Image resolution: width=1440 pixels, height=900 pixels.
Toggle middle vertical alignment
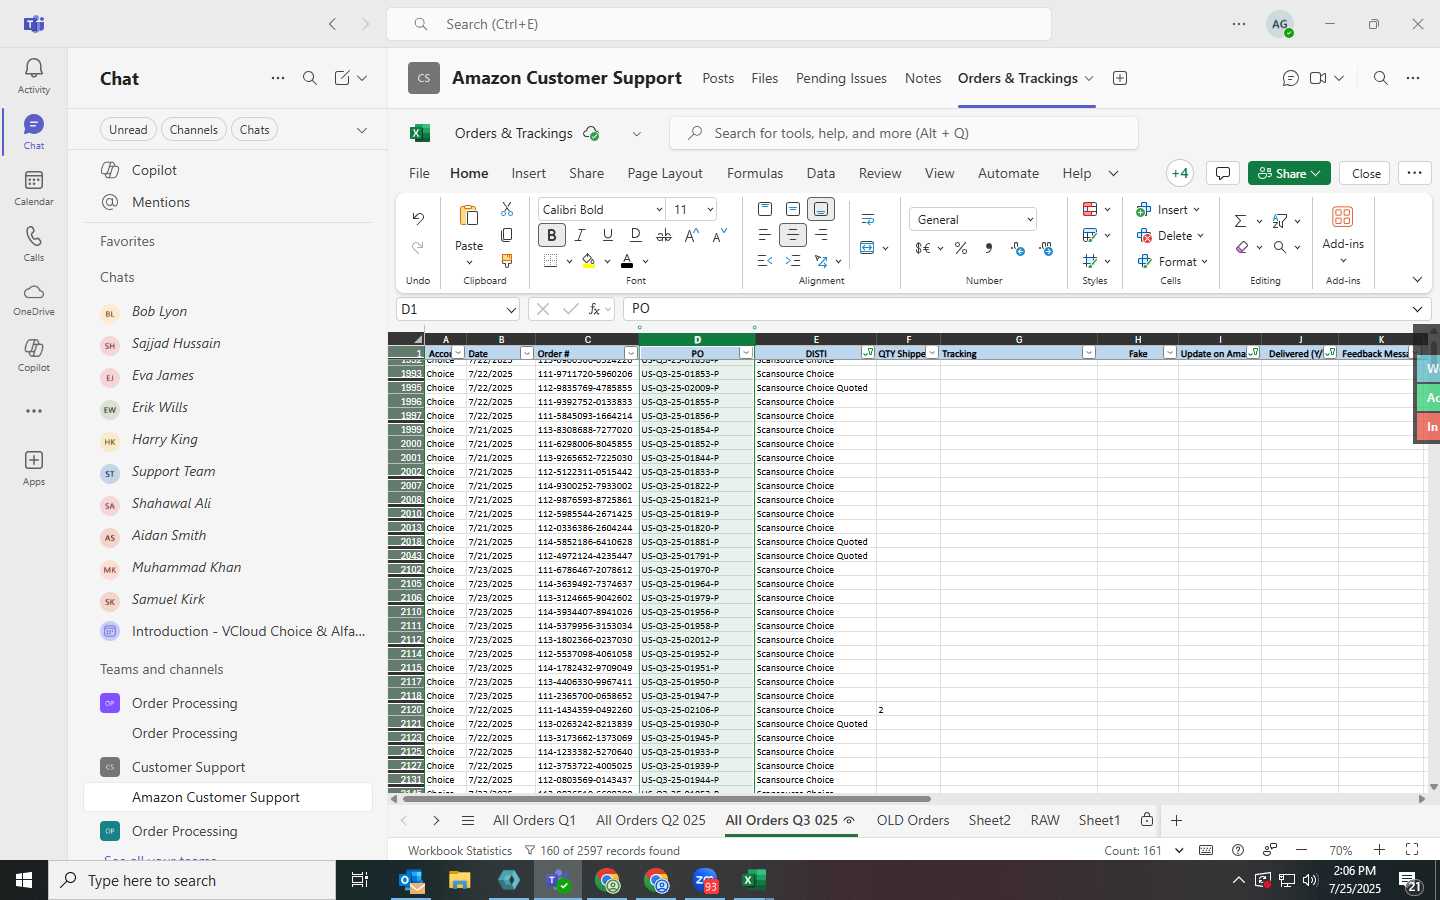point(793,209)
